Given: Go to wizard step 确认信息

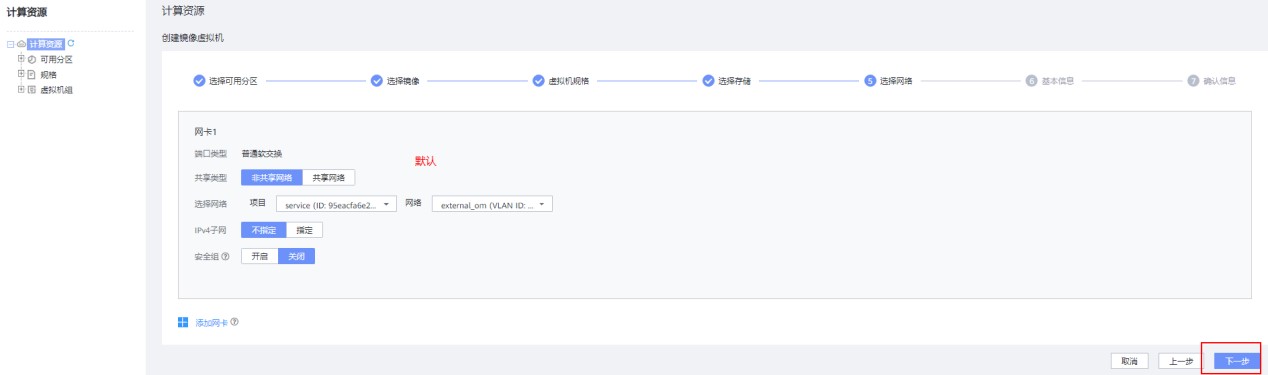Looking at the screenshot, I should pyautogui.click(x=1219, y=81).
